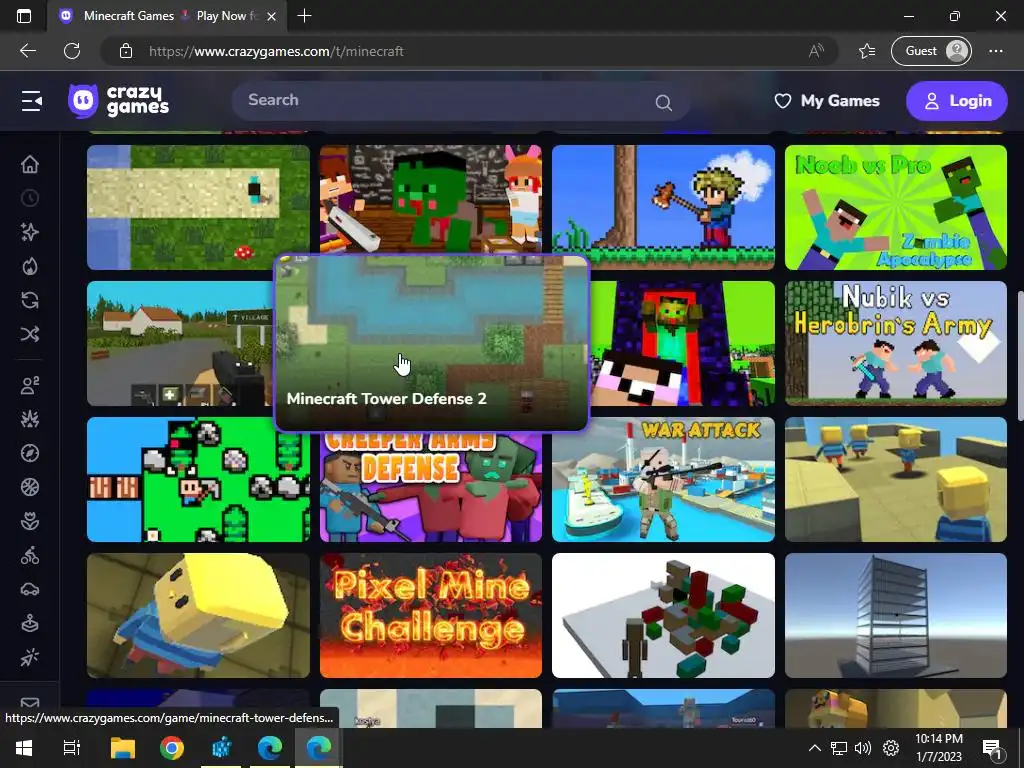Toggle the sidebar hamburger menu icon
This screenshot has height=768, width=1024.
coord(31,101)
